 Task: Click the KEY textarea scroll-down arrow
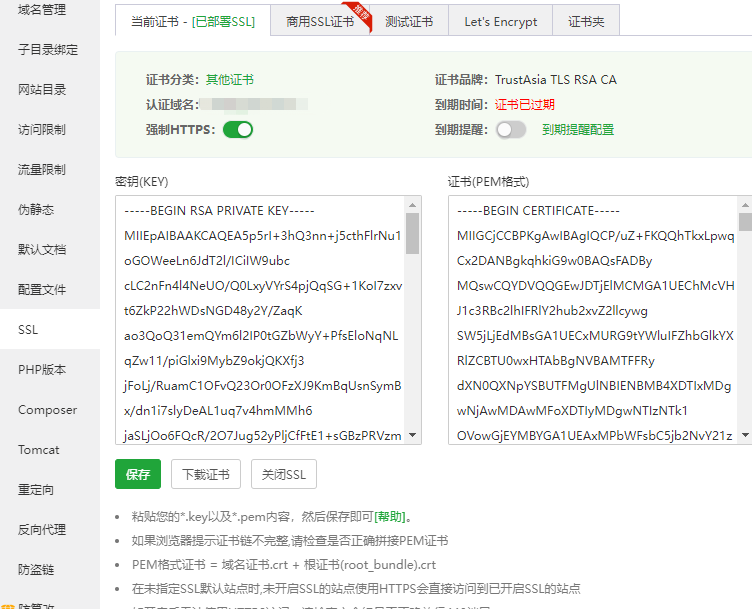pos(412,435)
